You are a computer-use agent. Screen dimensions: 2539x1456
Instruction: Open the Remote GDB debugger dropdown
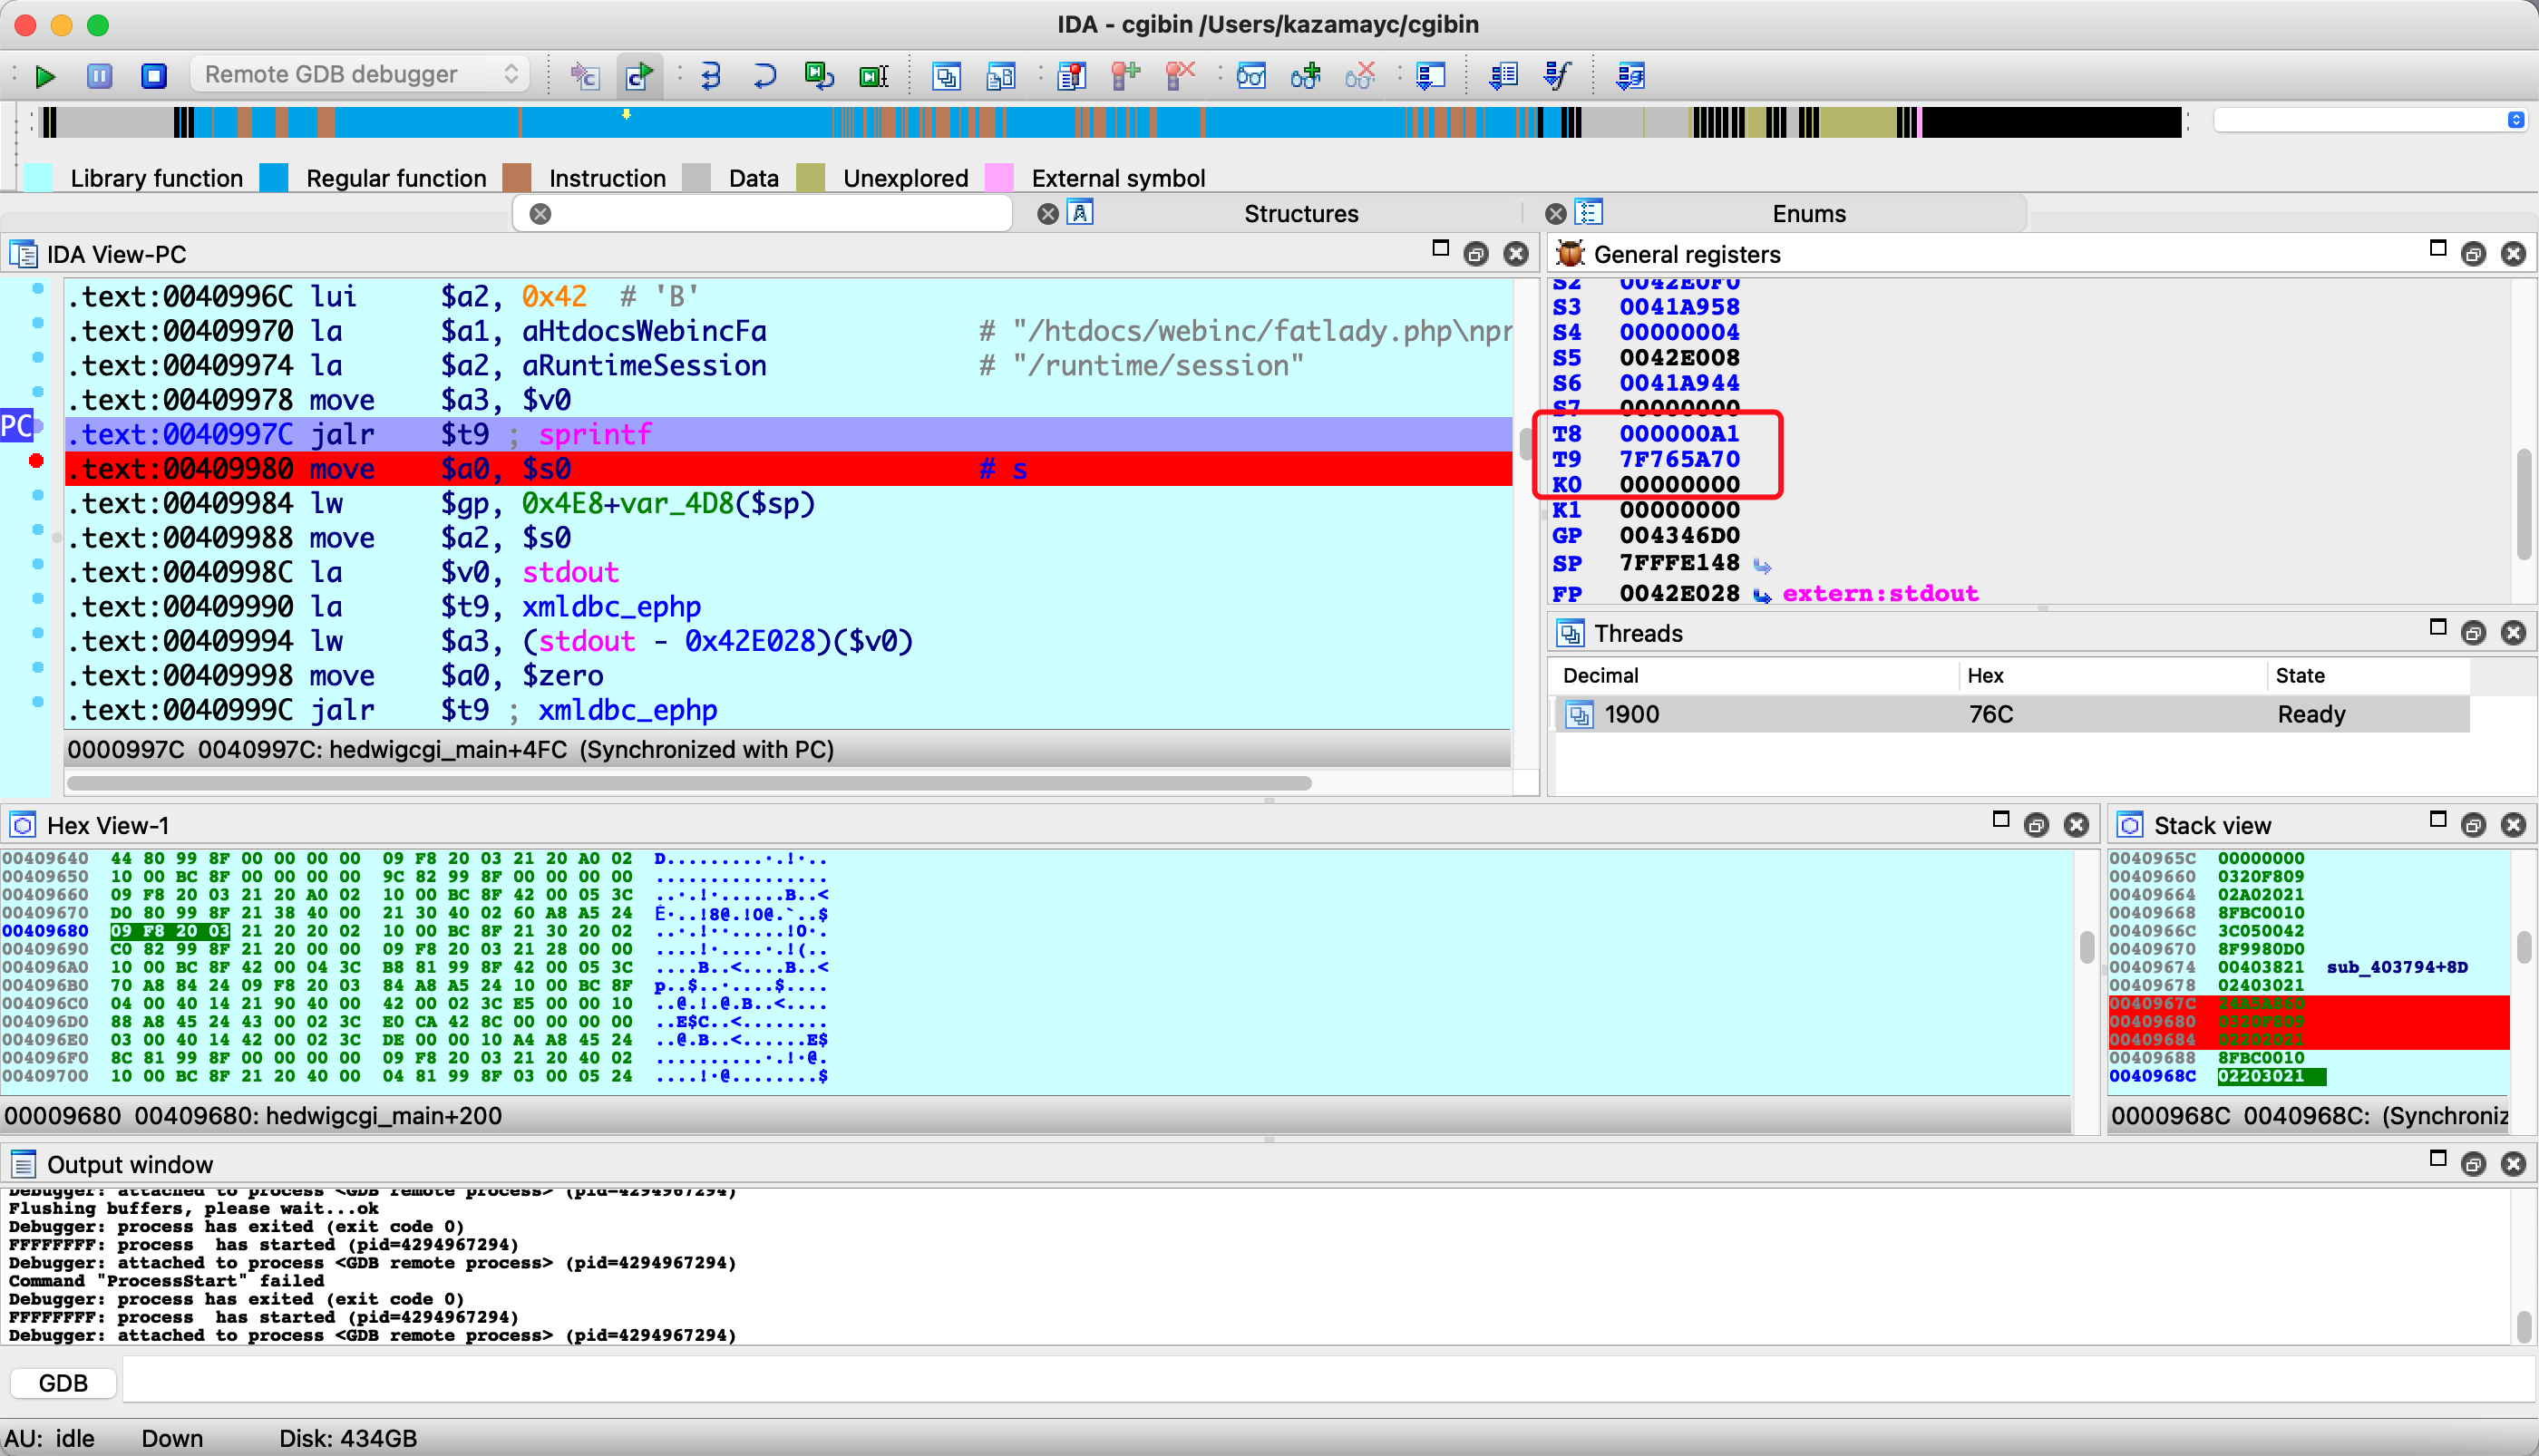point(360,75)
